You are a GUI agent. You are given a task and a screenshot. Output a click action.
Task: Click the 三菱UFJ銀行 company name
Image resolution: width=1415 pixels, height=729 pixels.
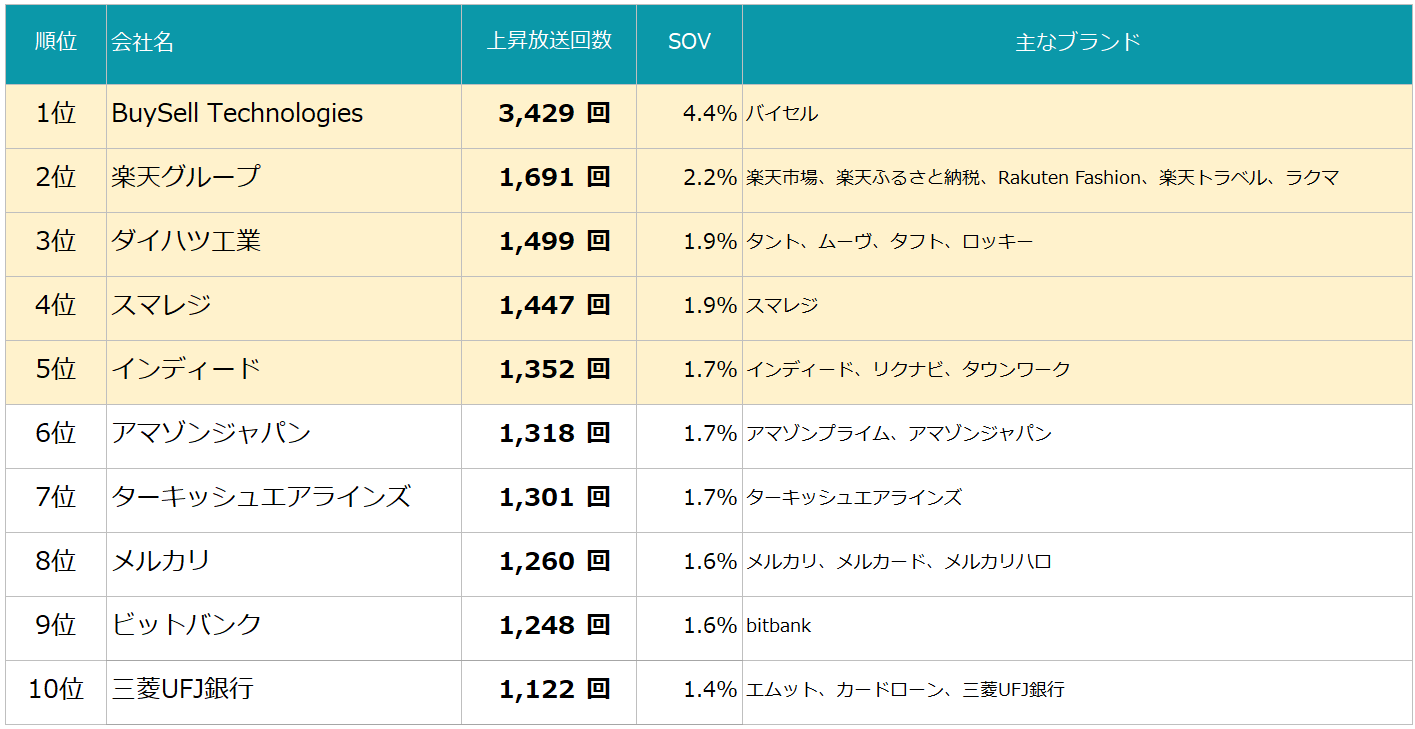point(183,689)
